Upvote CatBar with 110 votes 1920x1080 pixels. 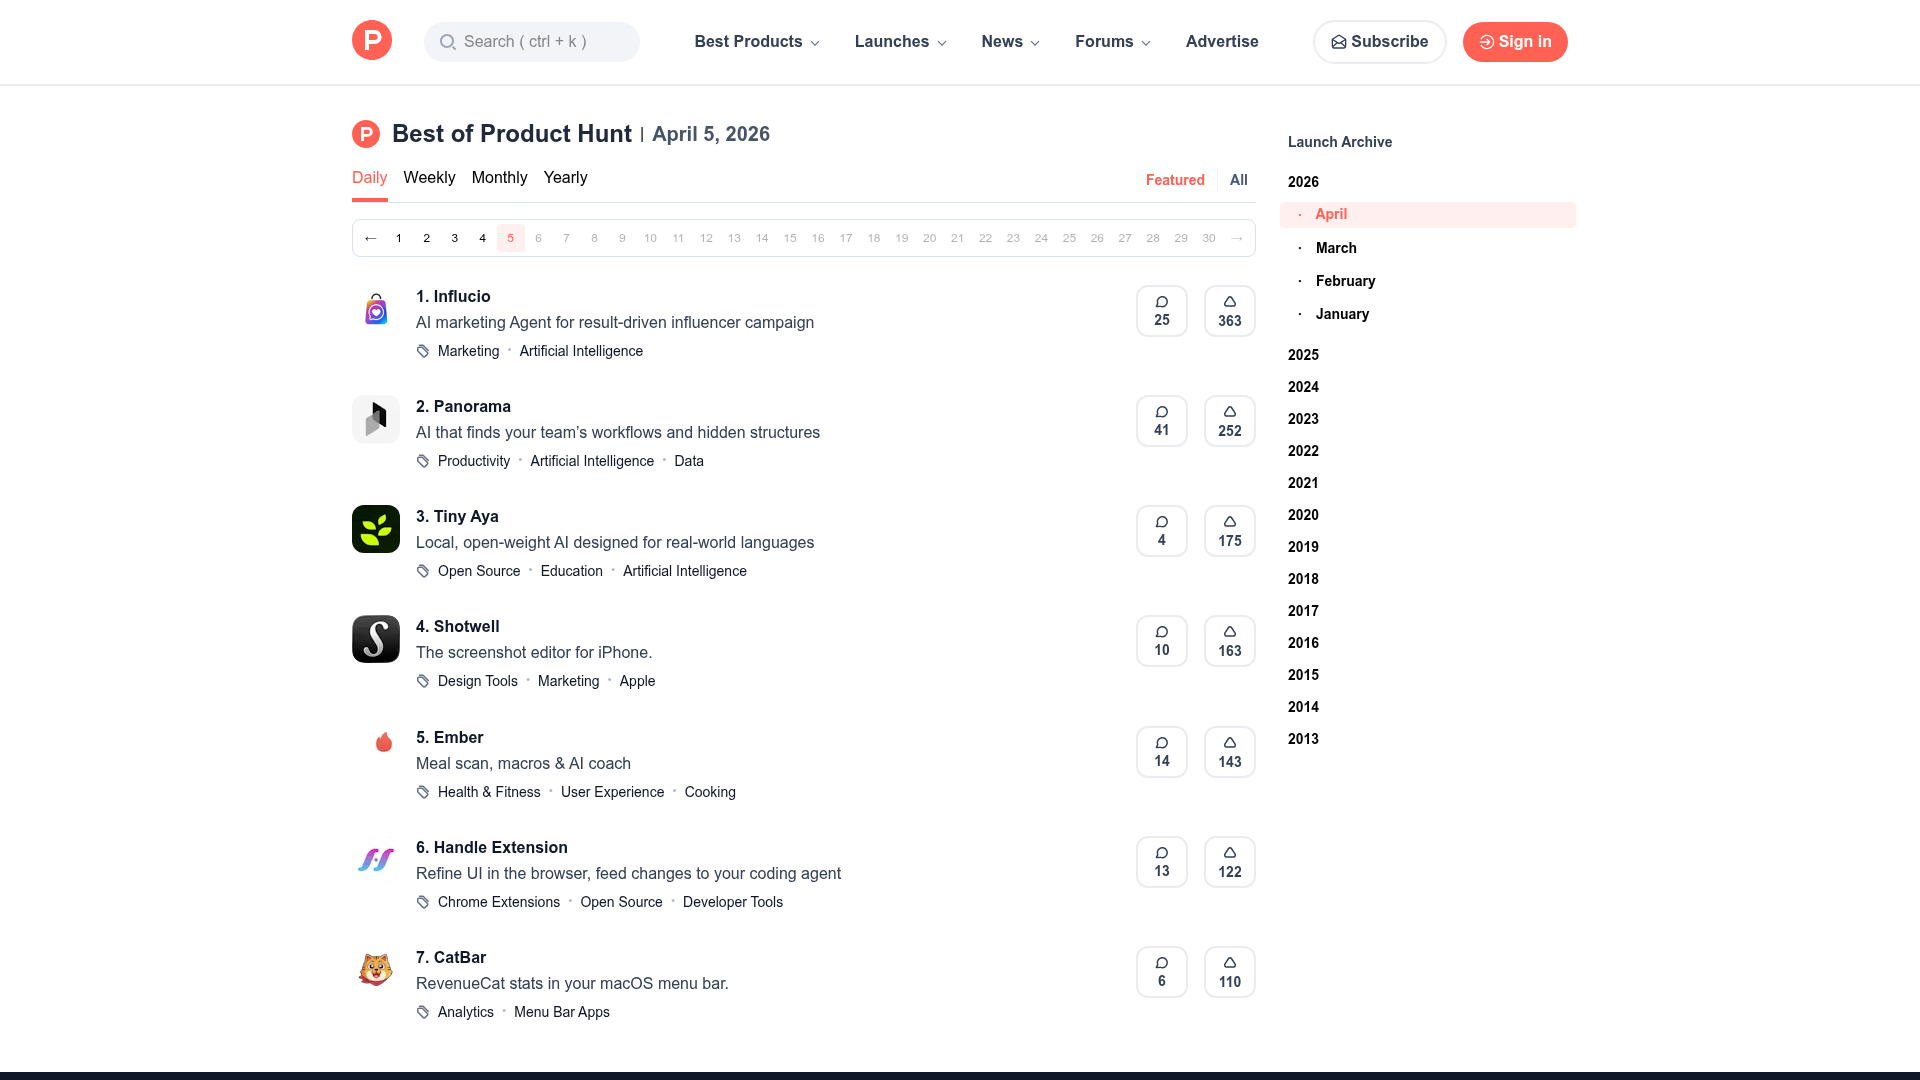click(1230, 972)
